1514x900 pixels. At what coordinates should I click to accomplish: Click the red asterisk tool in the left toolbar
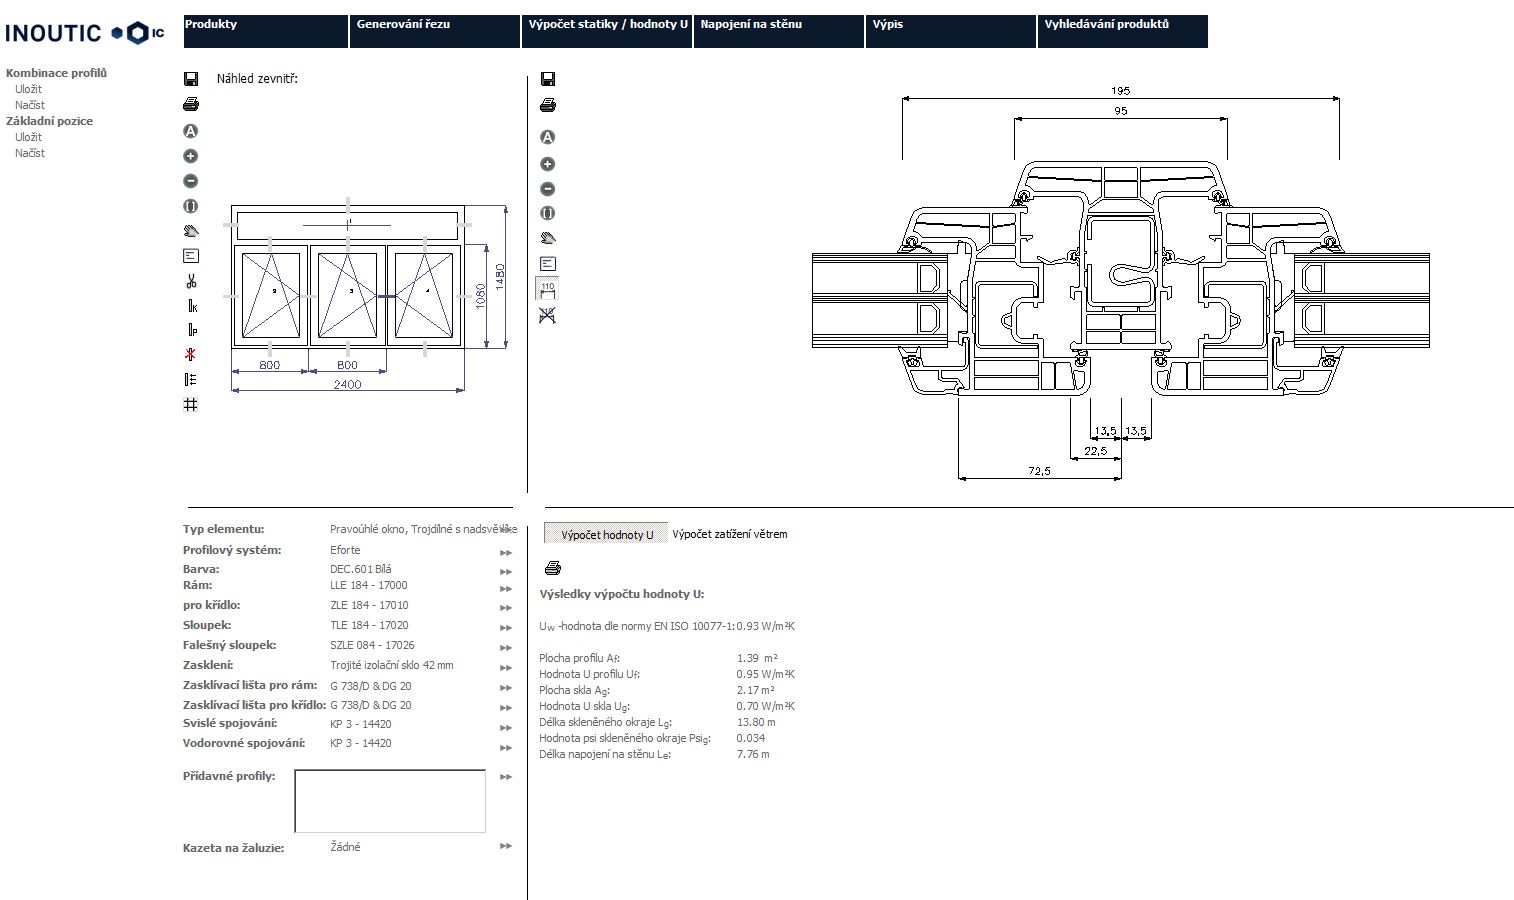coord(190,355)
